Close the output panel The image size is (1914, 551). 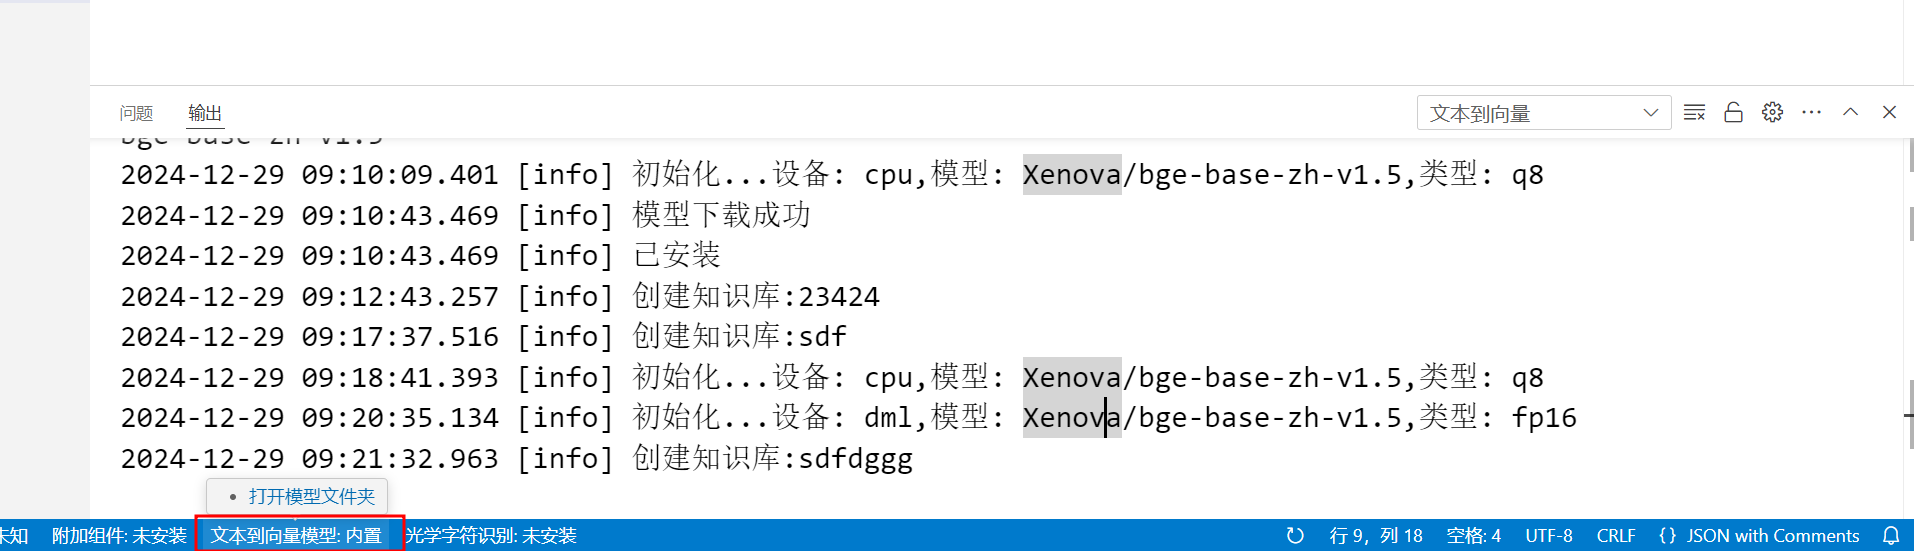1889,113
